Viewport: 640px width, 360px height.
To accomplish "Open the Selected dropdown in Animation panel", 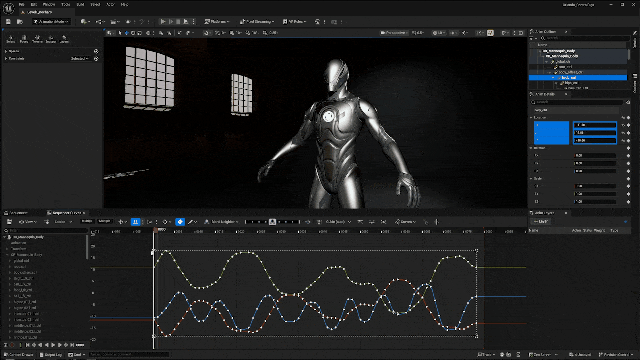I will tap(80, 59).
